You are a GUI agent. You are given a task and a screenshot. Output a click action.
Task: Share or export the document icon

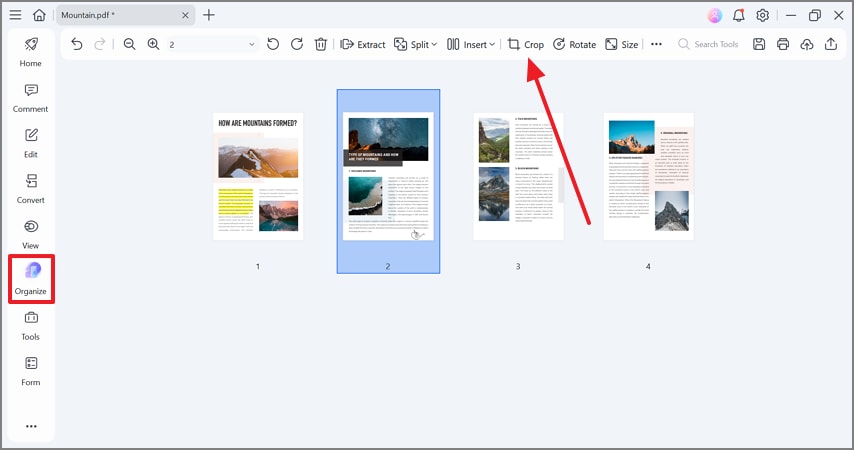[831, 44]
